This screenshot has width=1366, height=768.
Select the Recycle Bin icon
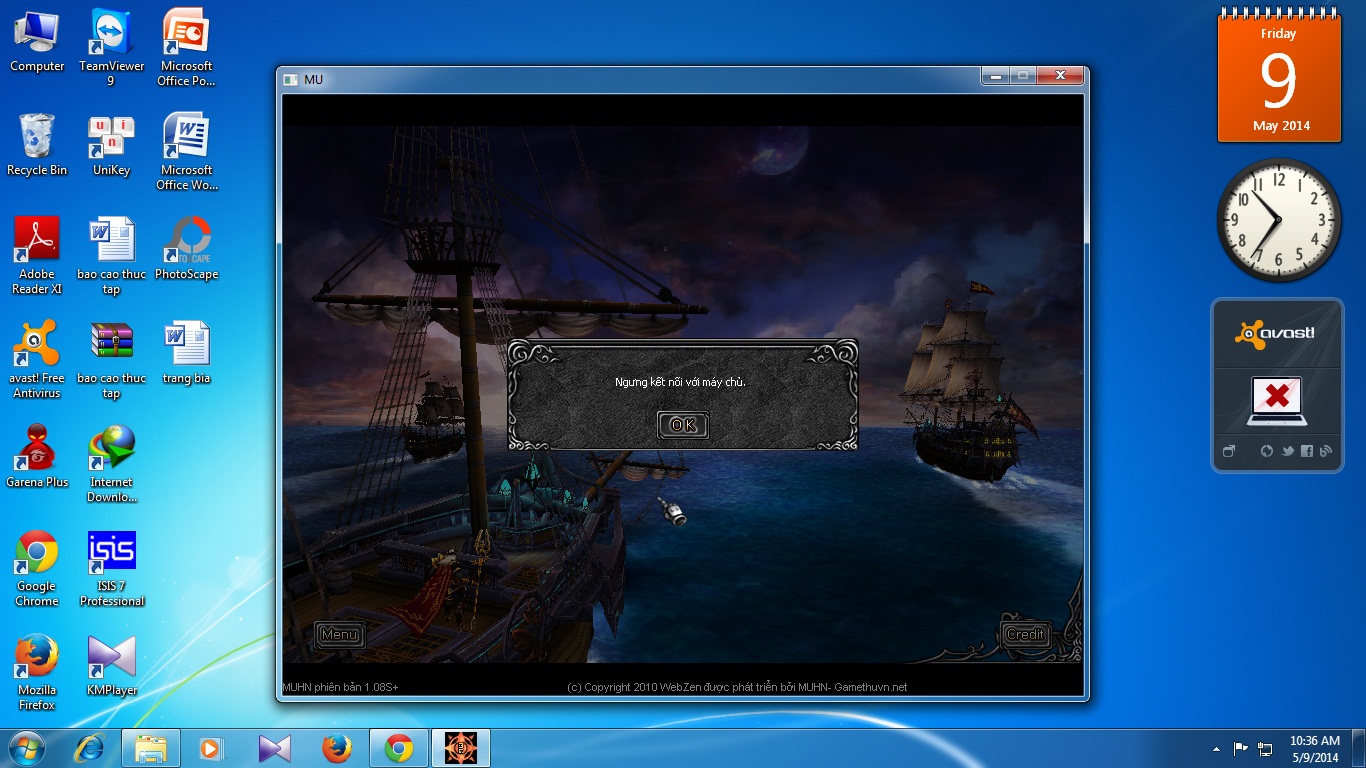coord(37,145)
